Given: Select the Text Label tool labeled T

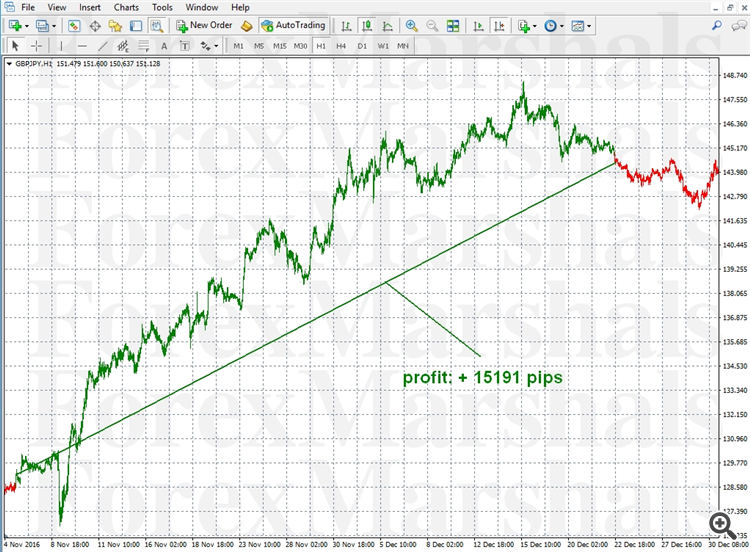Looking at the screenshot, I should coord(185,46).
